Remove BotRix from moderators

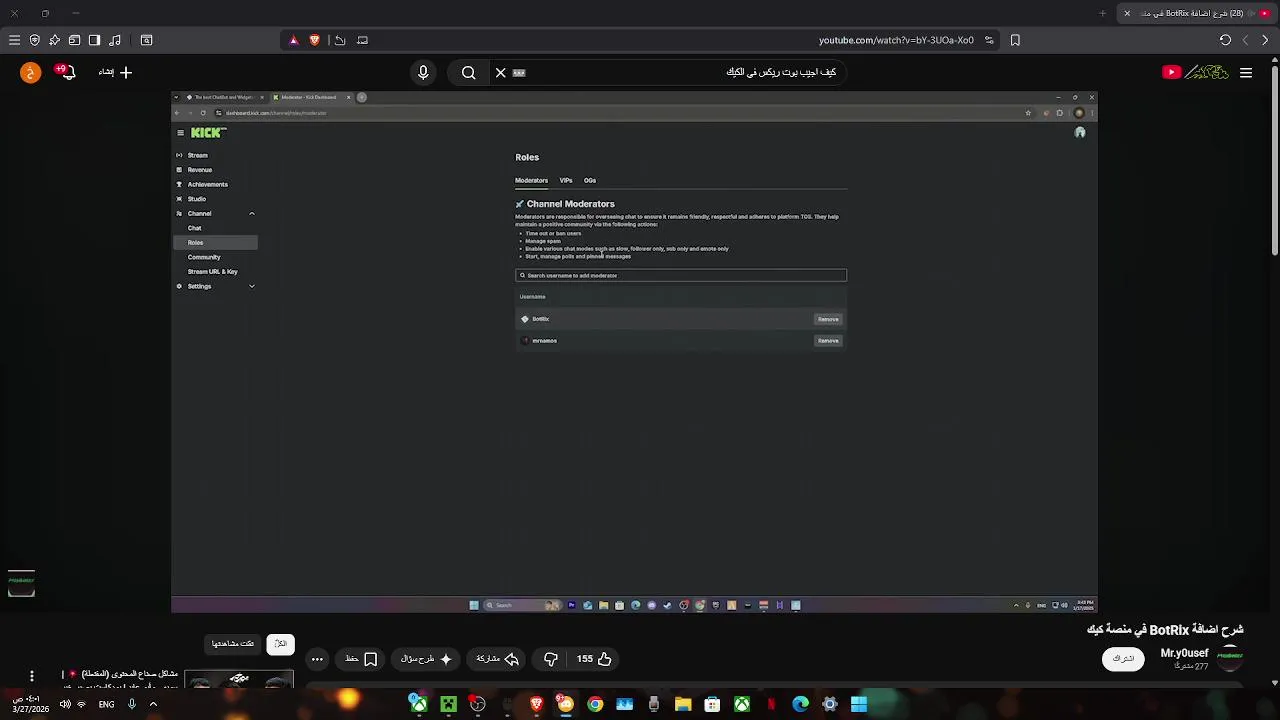(828, 319)
